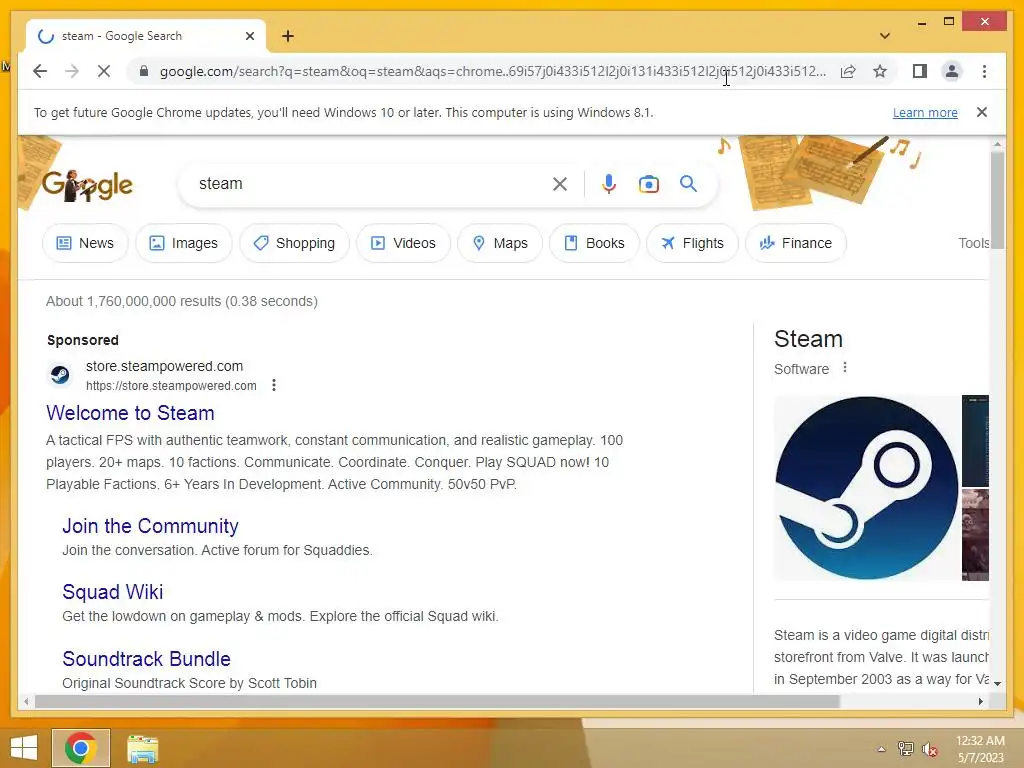Image resolution: width=1024 pixels, height=768 pixels.
Task: Open a new tab
Action: click(x=288, y=36)
